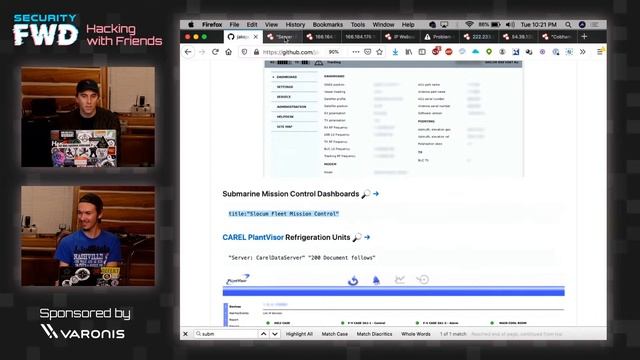Toggle Match Case in find bar
Viewport: 640px width, 360px height.
click(x=335, y=334)
